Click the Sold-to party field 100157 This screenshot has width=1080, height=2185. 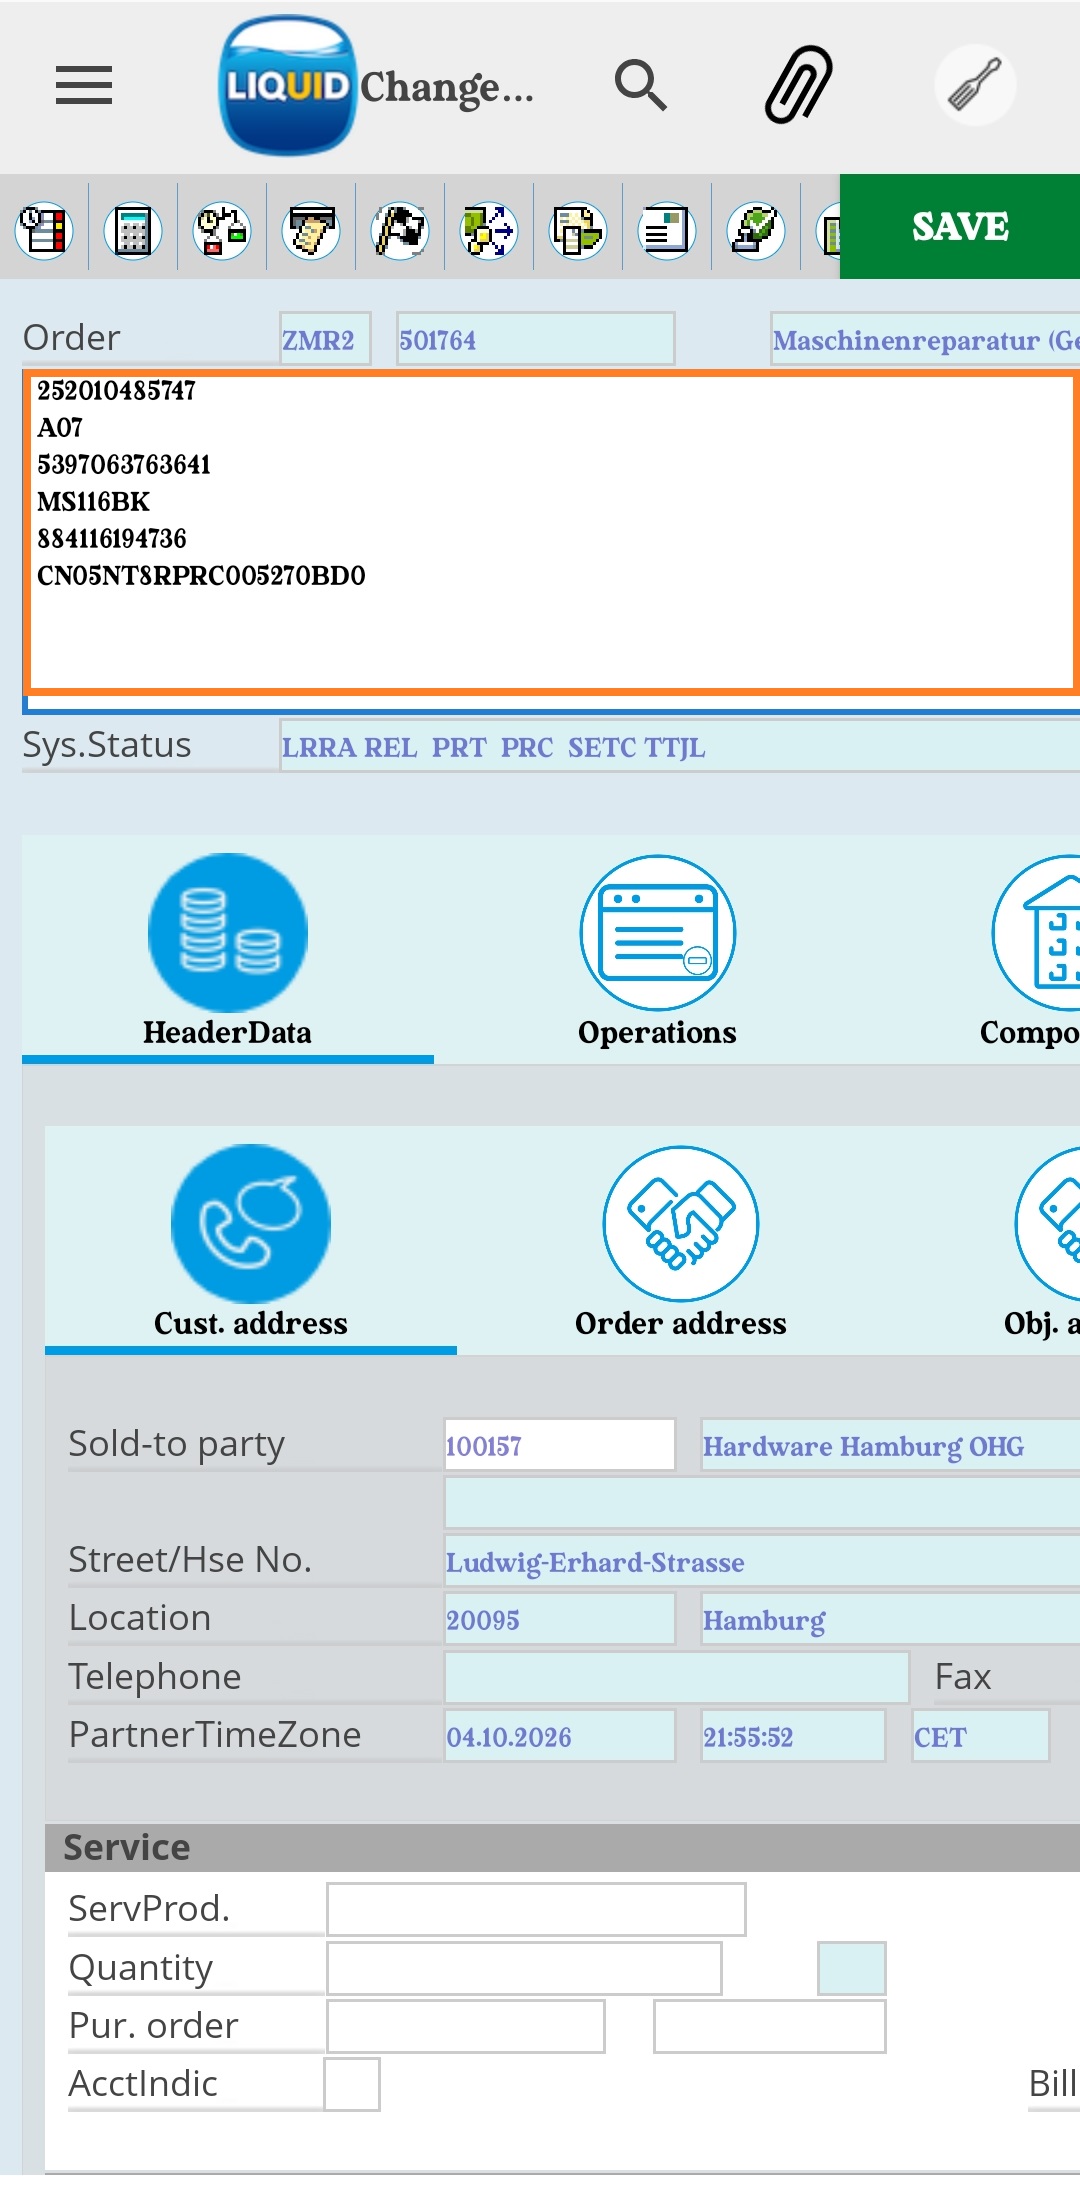(560, 1445)
